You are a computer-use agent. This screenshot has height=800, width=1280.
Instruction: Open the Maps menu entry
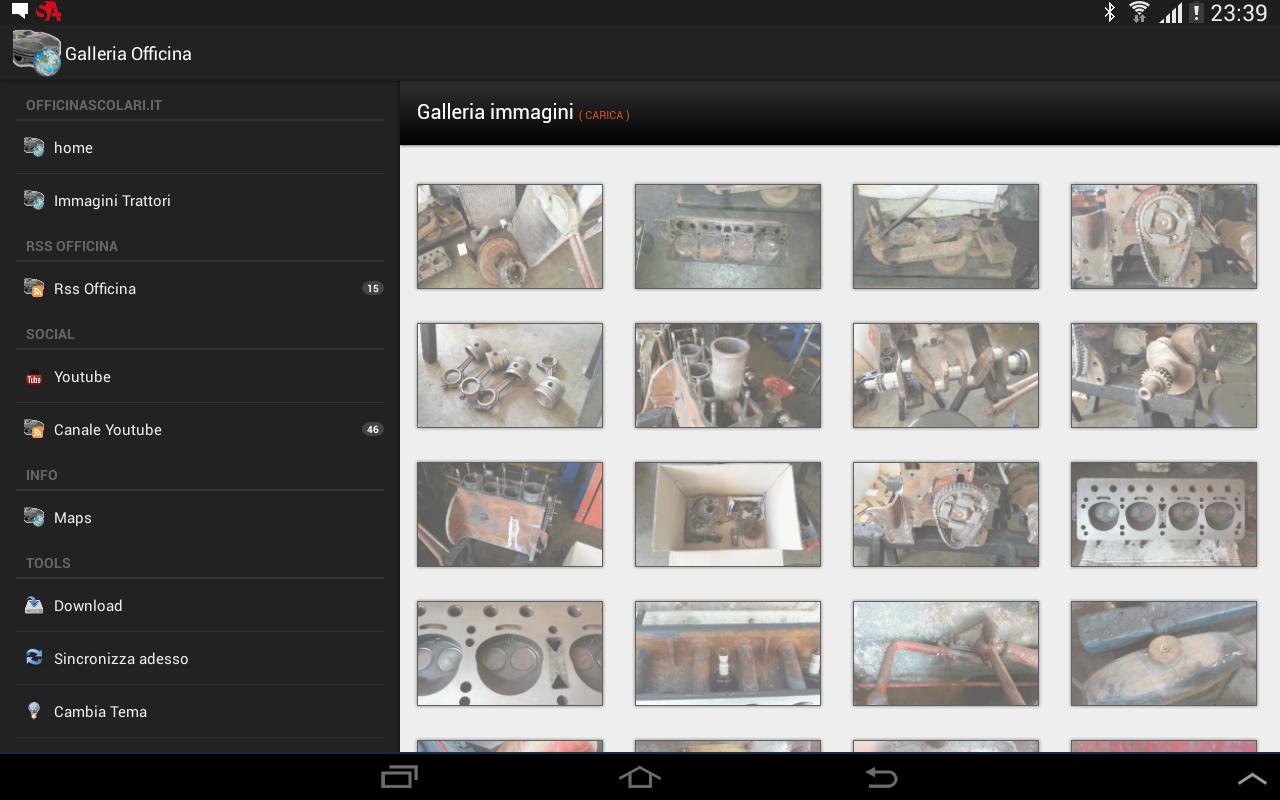click(x=200, y=517)
